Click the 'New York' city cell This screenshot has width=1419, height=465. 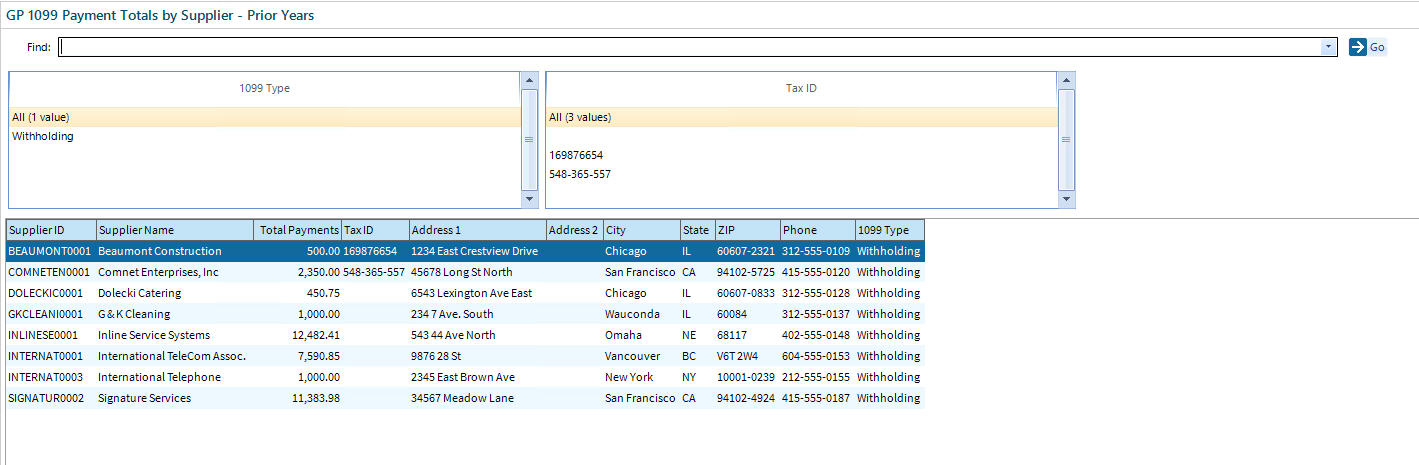[x=642, y=377]
